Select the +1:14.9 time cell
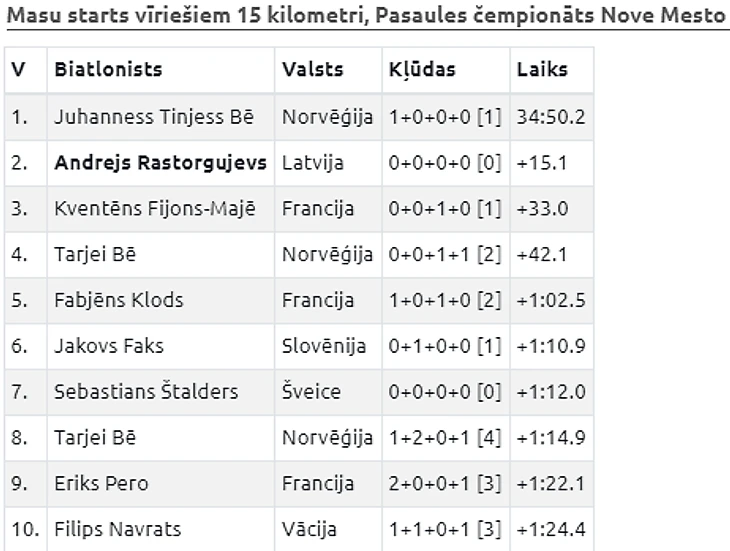The width and height of the screenshot is (730, 551). point(550,438)
